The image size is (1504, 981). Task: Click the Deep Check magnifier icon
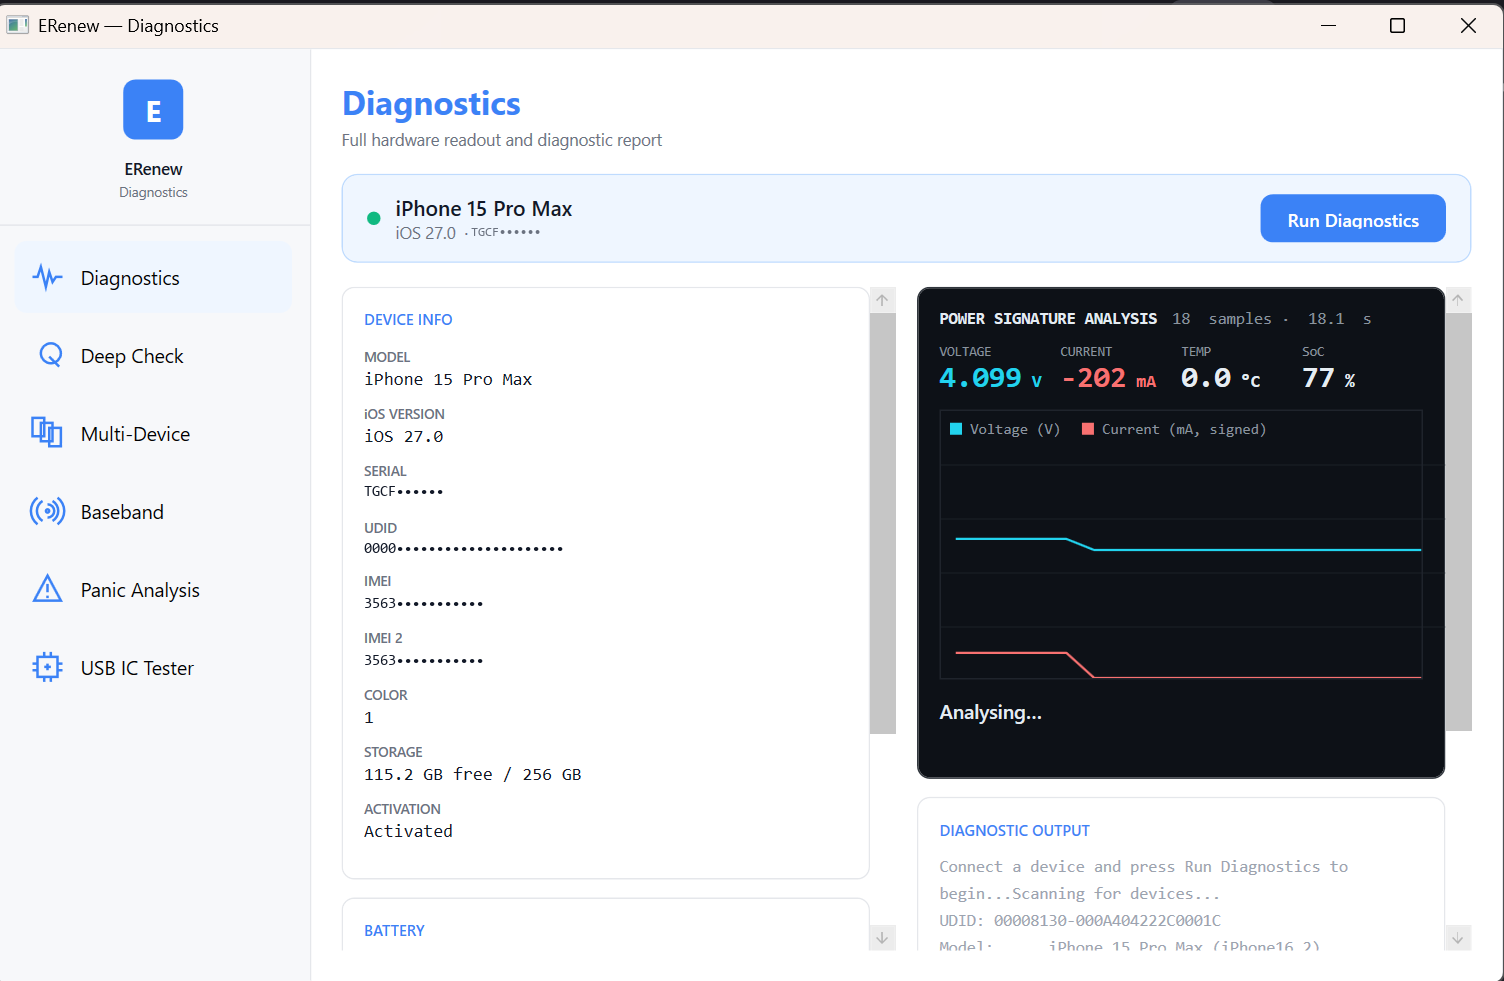(50, 355)
